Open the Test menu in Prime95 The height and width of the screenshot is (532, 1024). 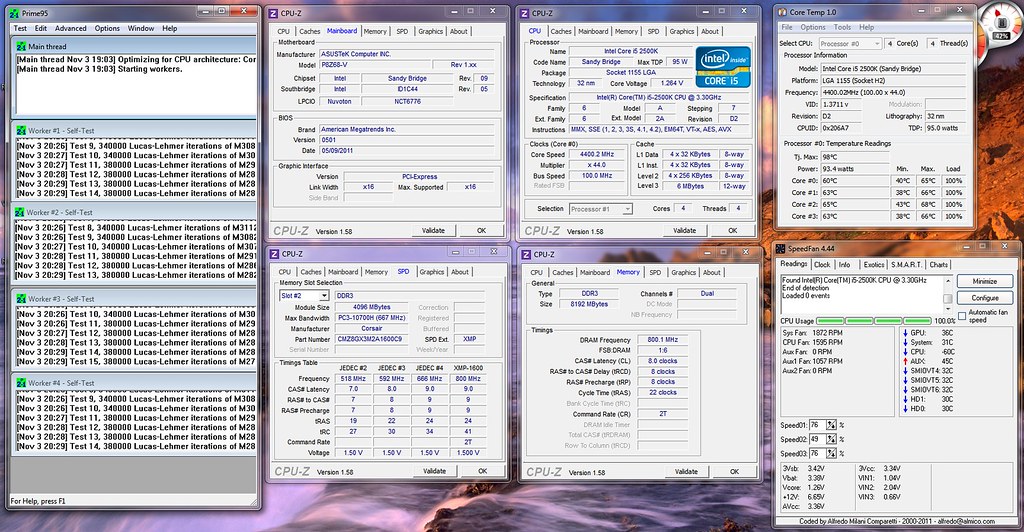tap(20, 29)
